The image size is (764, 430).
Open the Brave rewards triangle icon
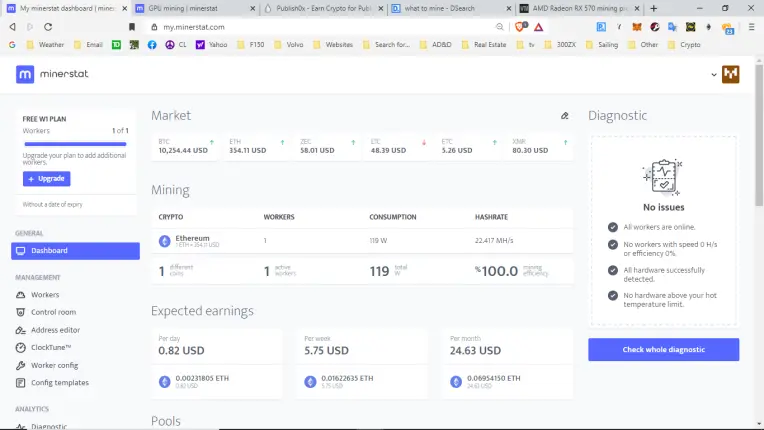coord(538,27)
